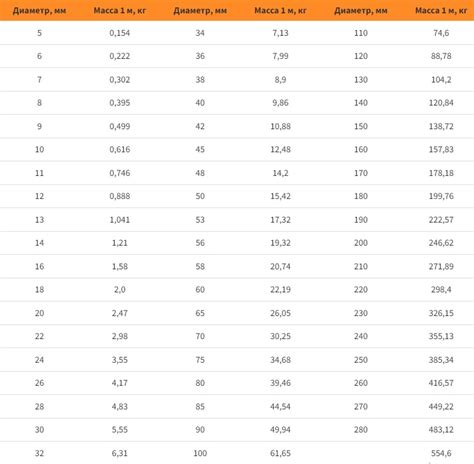
Task: Select the diameter 34 cell
Action: pos(200,33)
